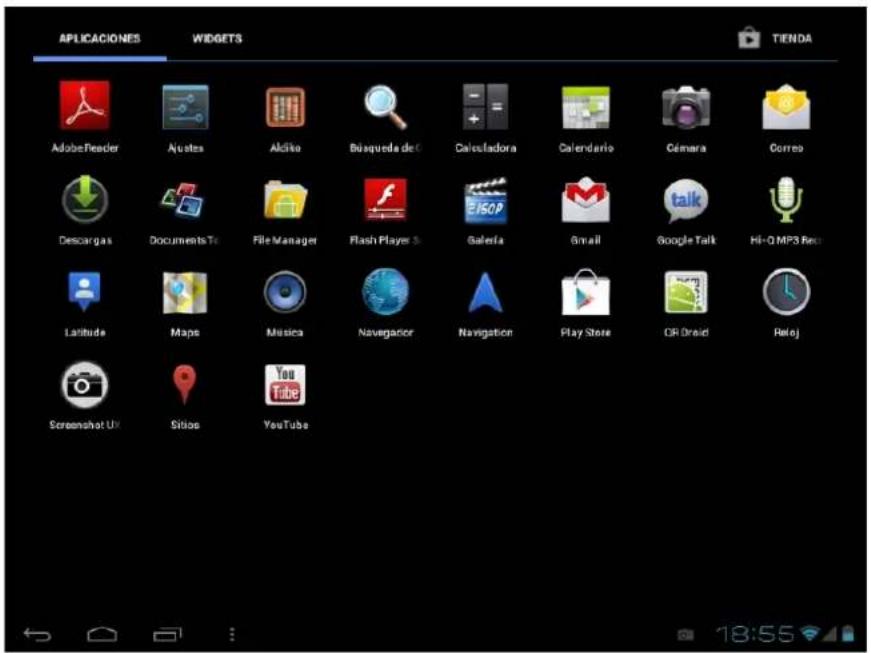The height and width of the screenshot is (653, 871).
Task: Tap the screenshot notification icon in status bar
Action: pyautogui.click(x=685, y=634)
